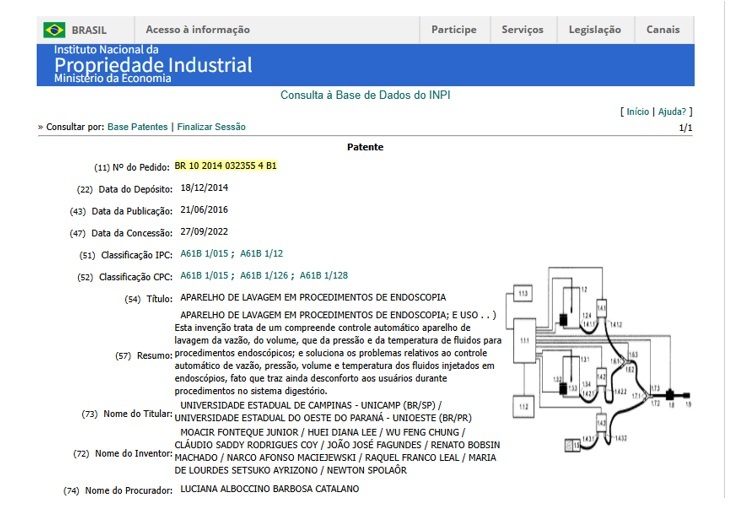The height and width of the screenshot is (519, 730).
Task: Click deposit date 18/12/2014
Action: coord(204,188)
